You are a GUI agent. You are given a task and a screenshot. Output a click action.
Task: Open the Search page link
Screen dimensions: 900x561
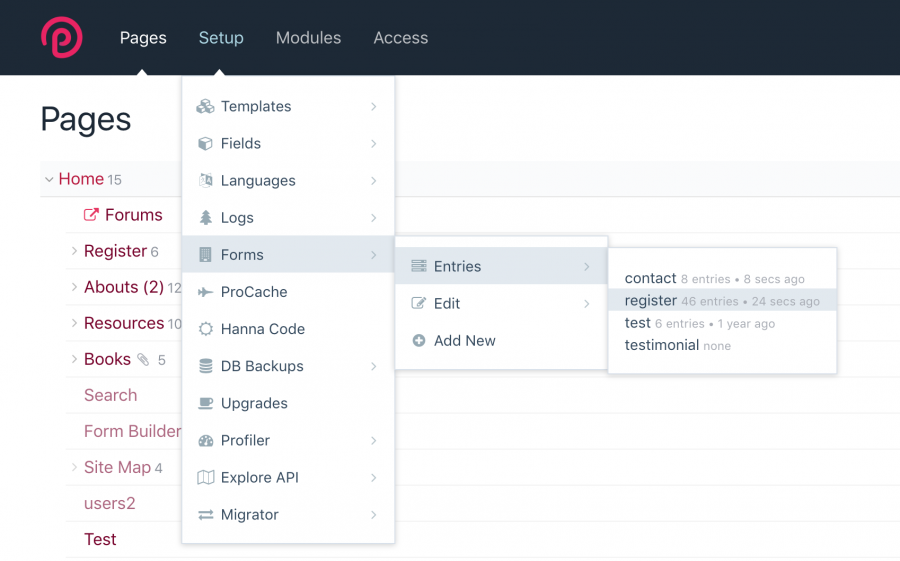(111, 395)
